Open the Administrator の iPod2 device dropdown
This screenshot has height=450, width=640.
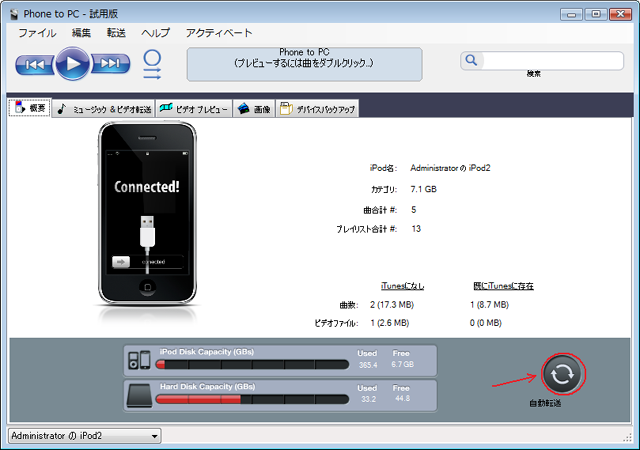tap(84, 436)
